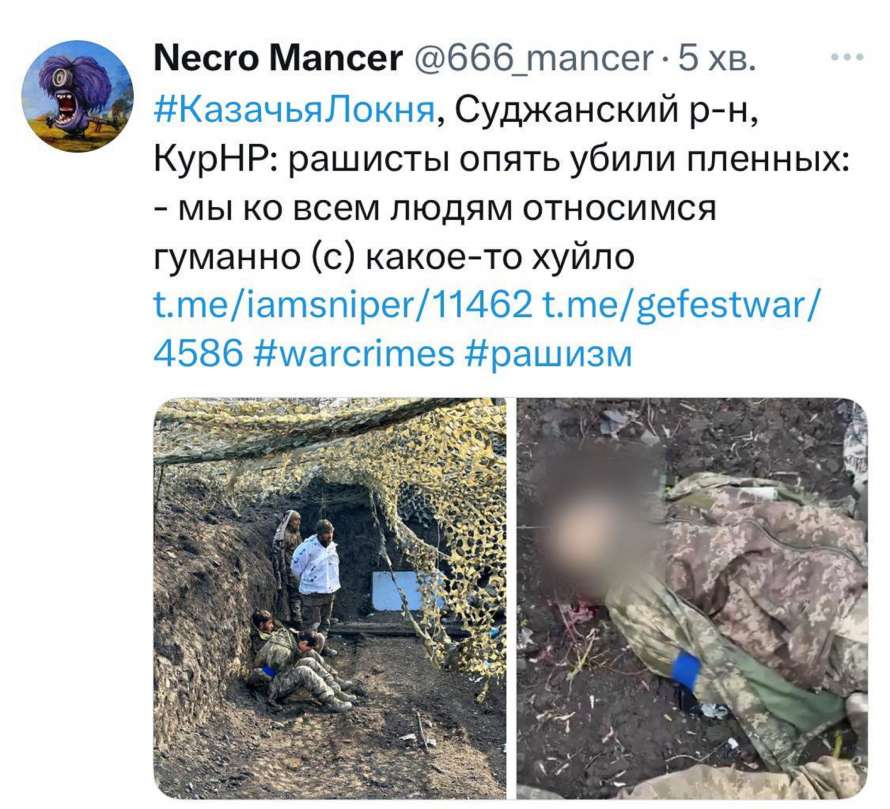Open the #КазачьяЛокня hashtag
Screen dimensions: 890x809
tap(295, 109)
